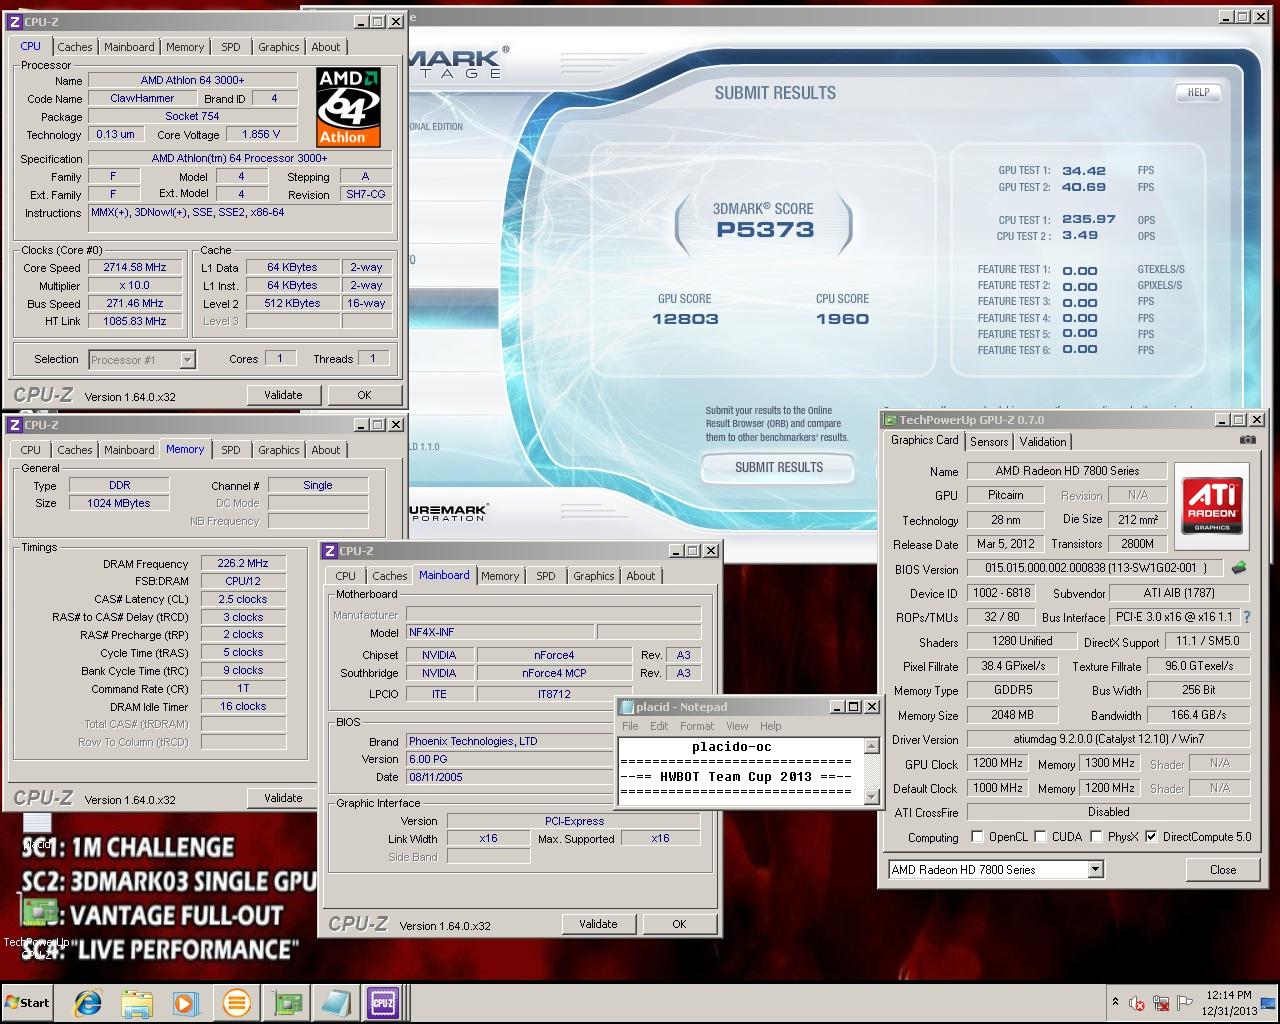Open the Processor #1 selection dropdown

187,360
